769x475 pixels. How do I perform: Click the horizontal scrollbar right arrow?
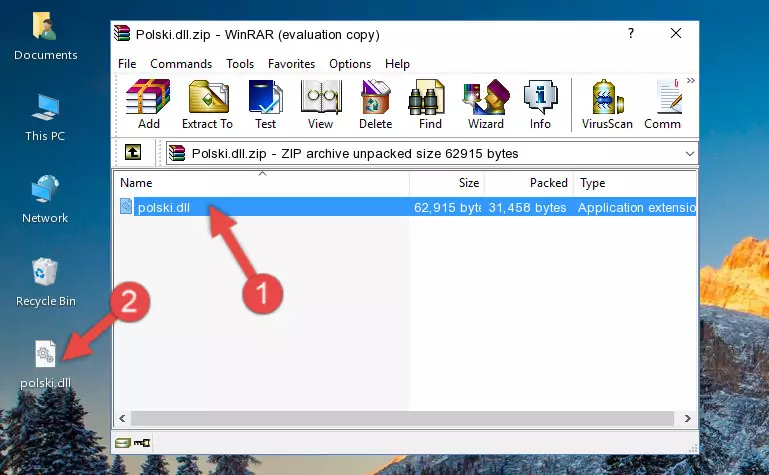(688, 419)
